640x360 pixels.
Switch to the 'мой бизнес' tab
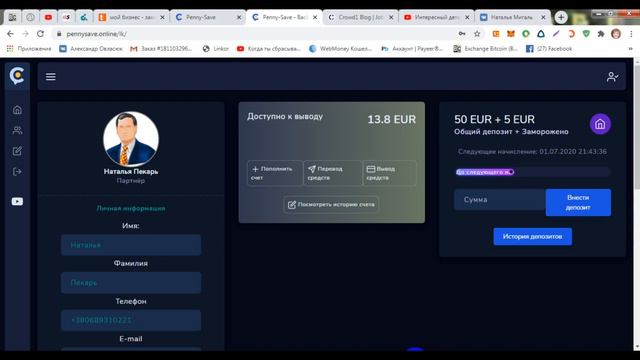(x=131, y=17)
